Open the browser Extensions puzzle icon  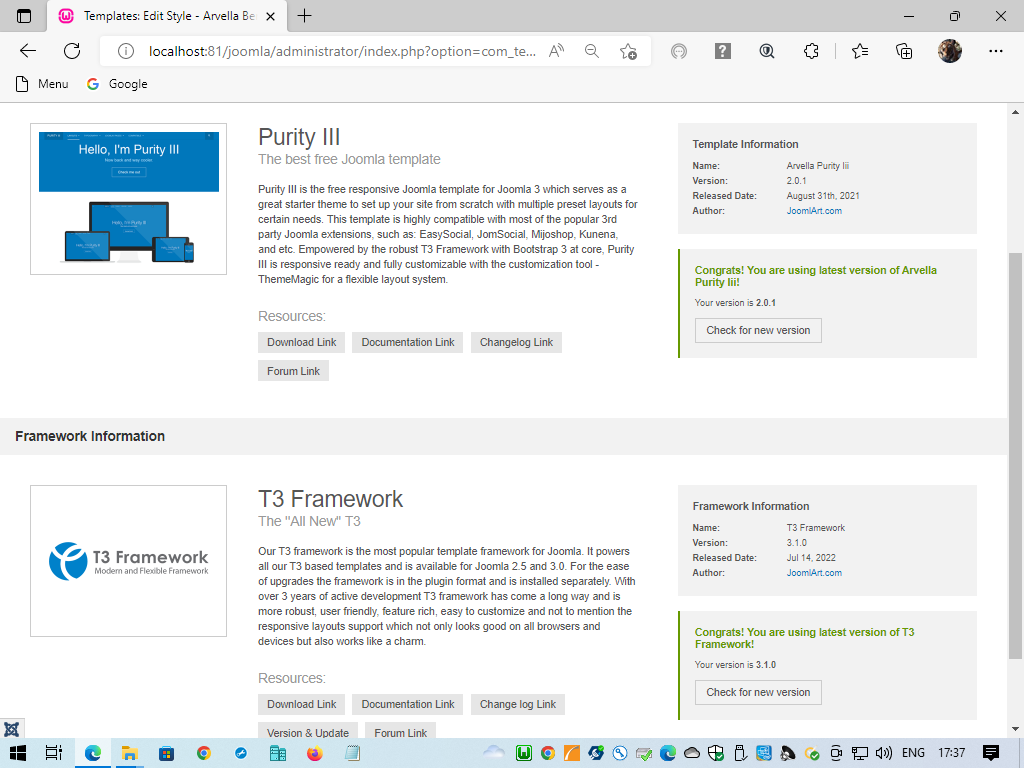812,51
